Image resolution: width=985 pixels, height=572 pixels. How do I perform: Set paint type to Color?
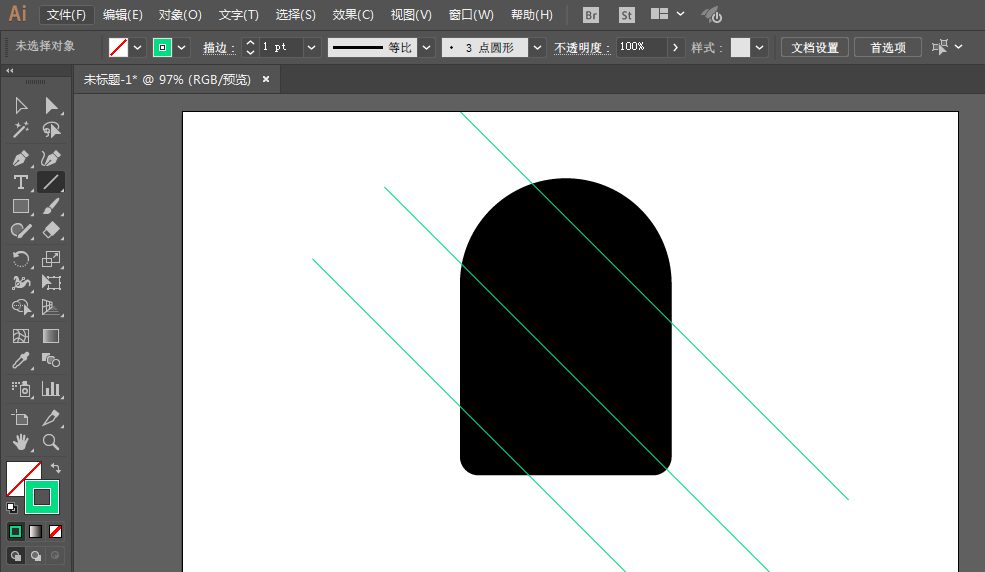coord(16,532)
